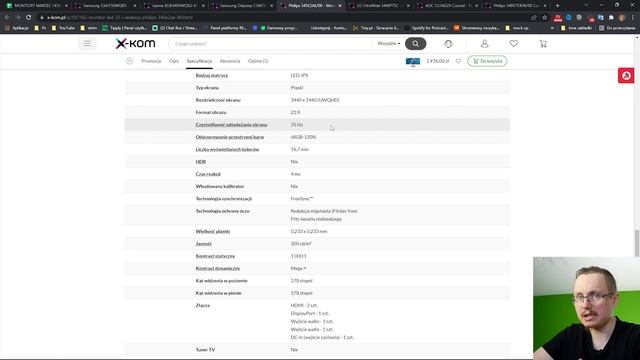
Task: Click the browser forward arrow
Action: pyautogui.click(x=18, y=18)
